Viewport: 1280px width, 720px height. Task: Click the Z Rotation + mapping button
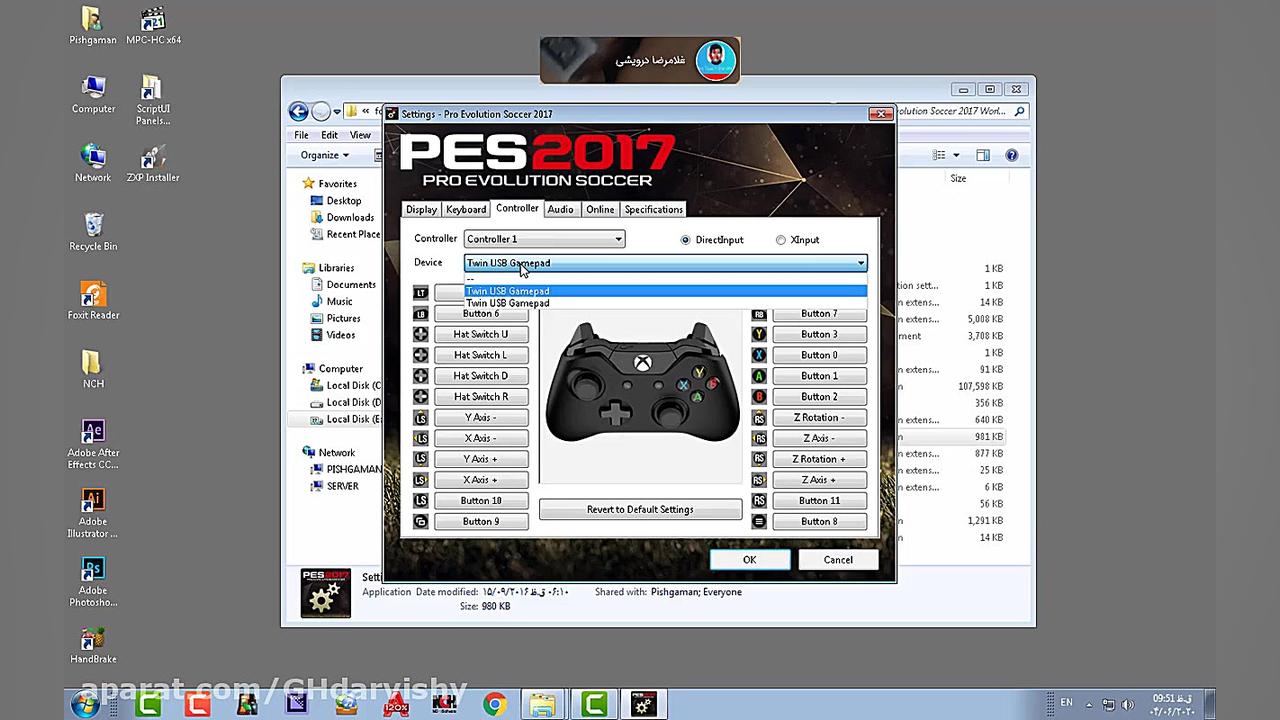pos(819,459)
